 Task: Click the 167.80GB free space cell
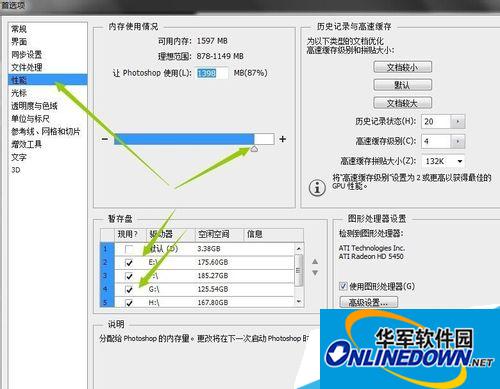[213, 303]
